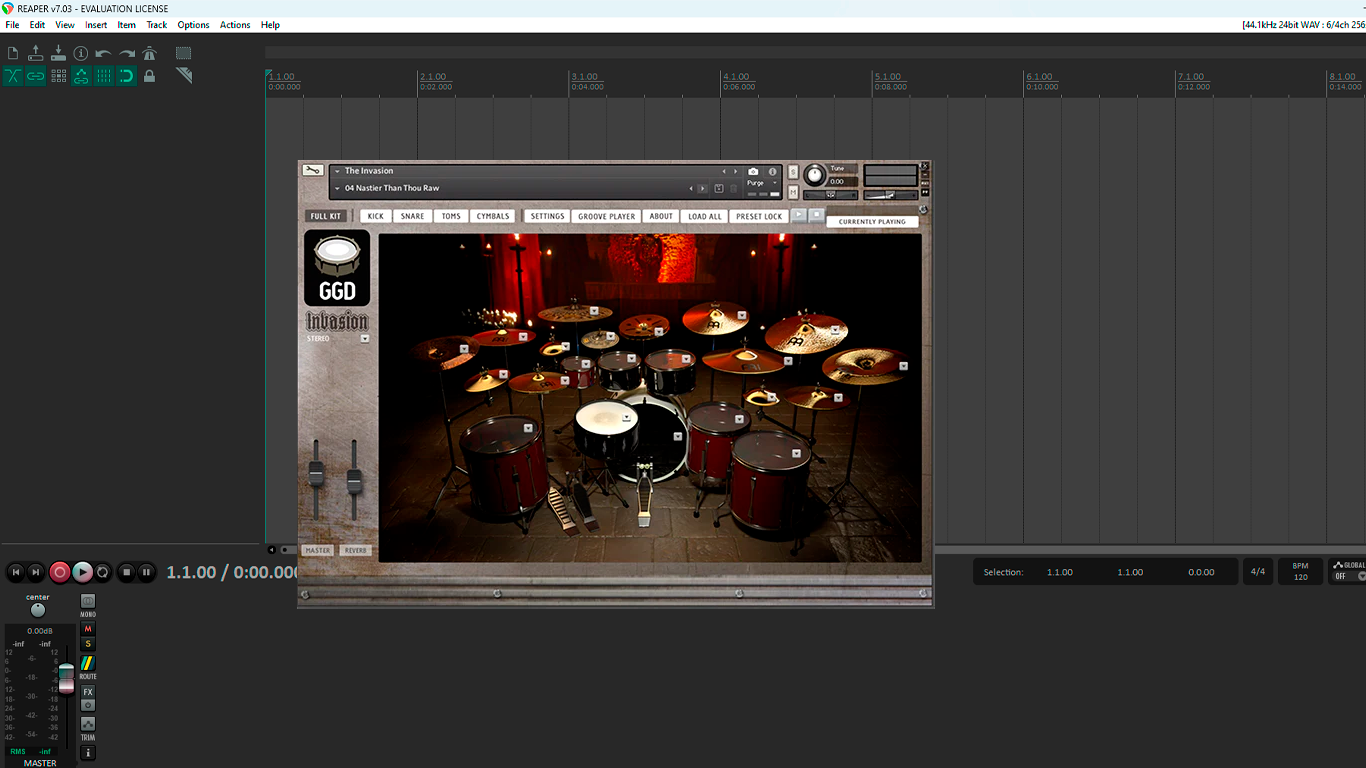The width and height of the screenshot is (1366, 768).
Task: Click the play button in transport
Action: click(83, 572)
